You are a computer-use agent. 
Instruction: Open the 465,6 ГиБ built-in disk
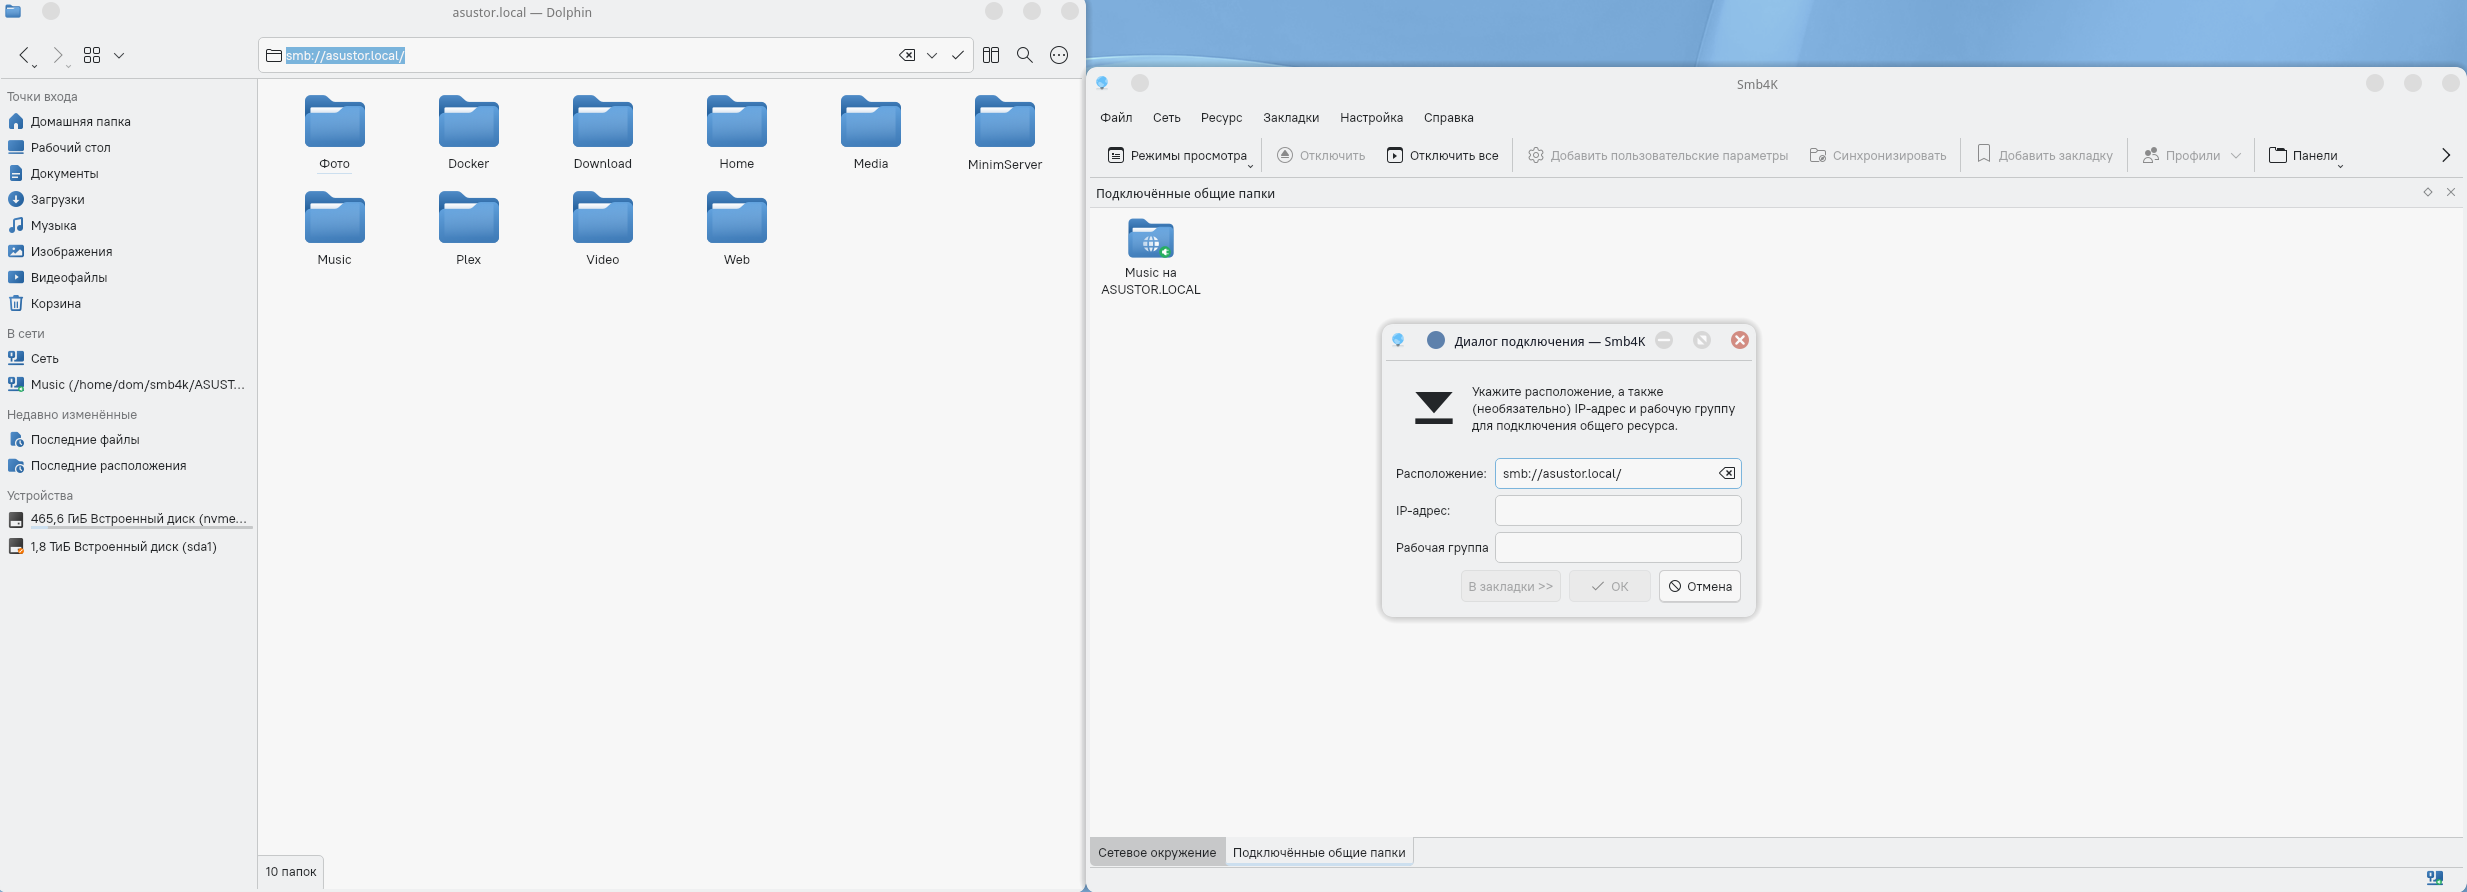(x=128, y=519)
